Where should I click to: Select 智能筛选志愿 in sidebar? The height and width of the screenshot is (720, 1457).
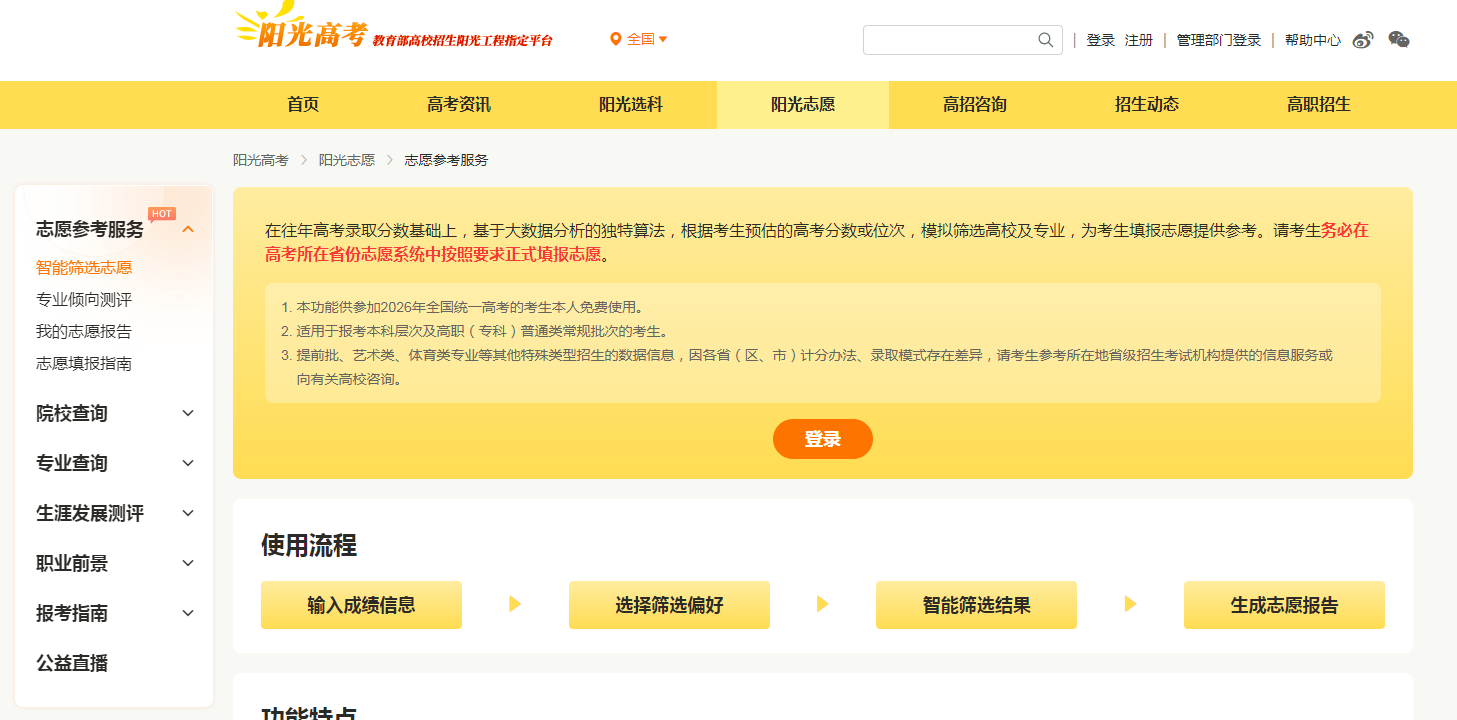[x=84, y=268]
